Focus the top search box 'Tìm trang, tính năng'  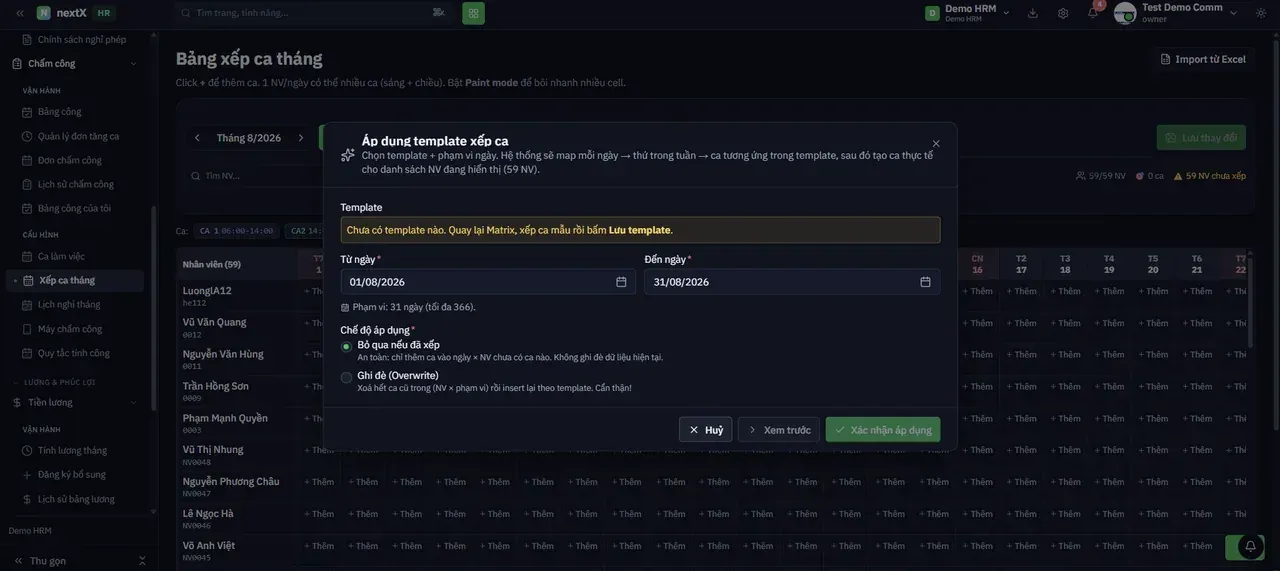pyautogui.click(x=313, y=13)
